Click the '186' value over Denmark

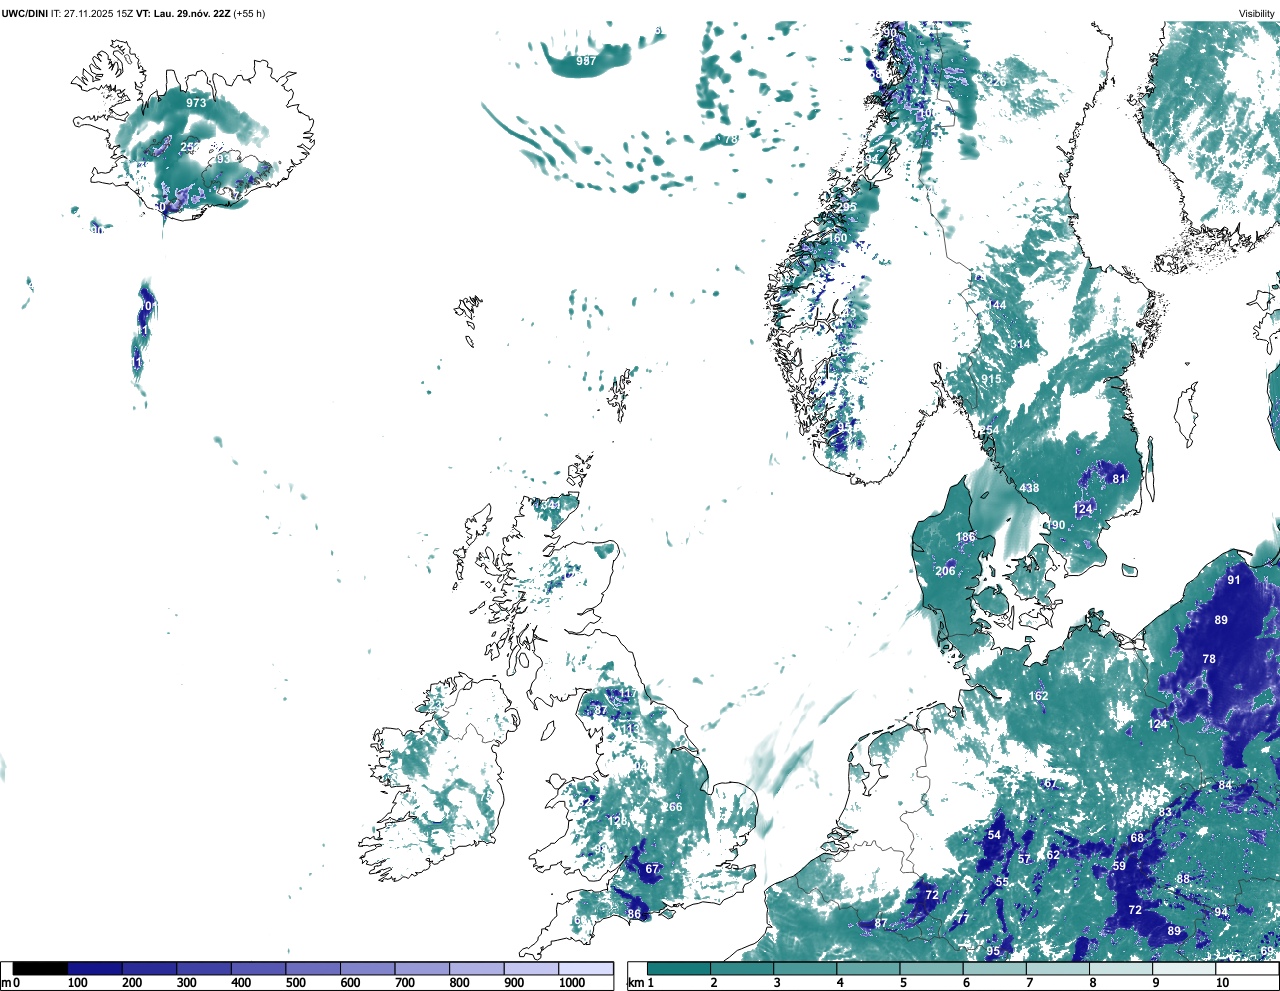point(965,537)
